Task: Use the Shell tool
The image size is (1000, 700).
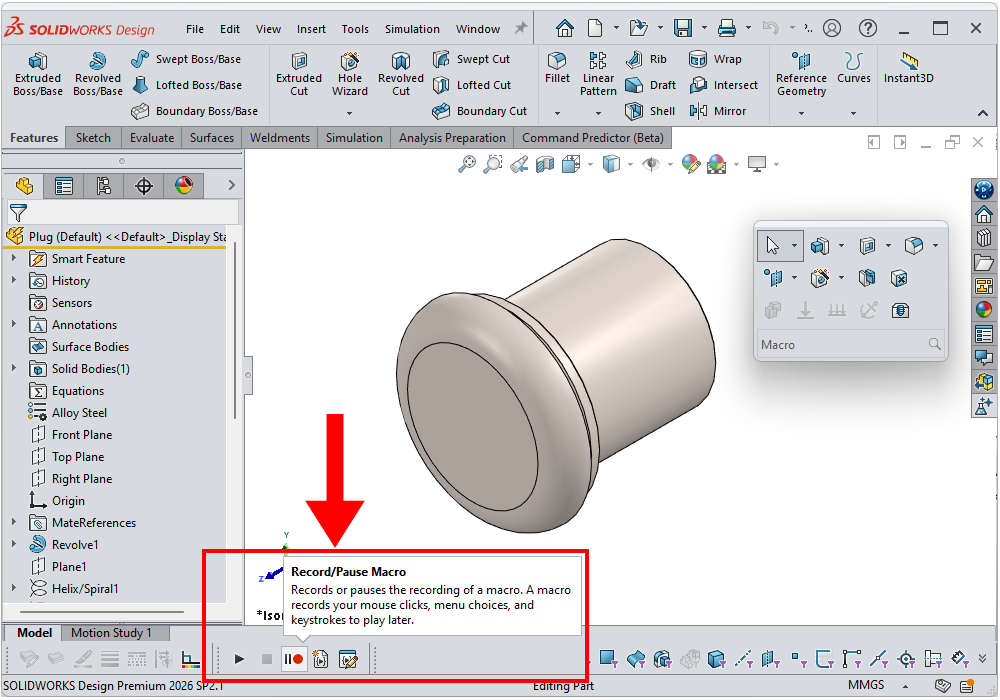Action: (x=650, y=111)
